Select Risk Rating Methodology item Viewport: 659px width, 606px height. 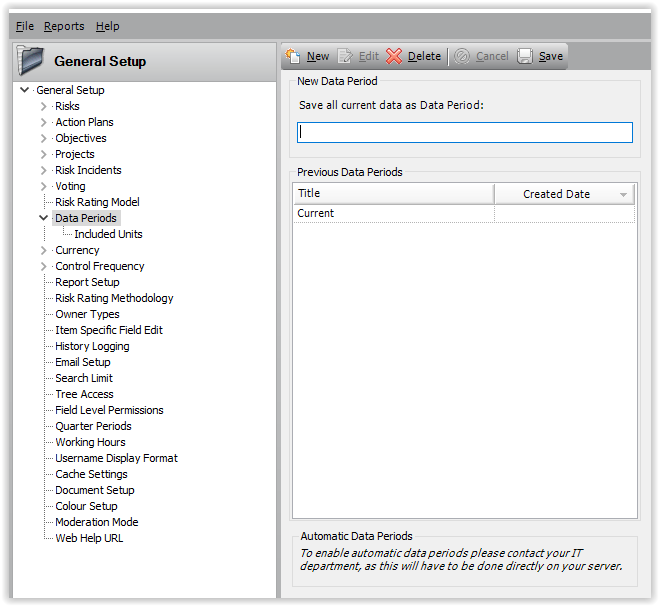(x=114, y=298)
